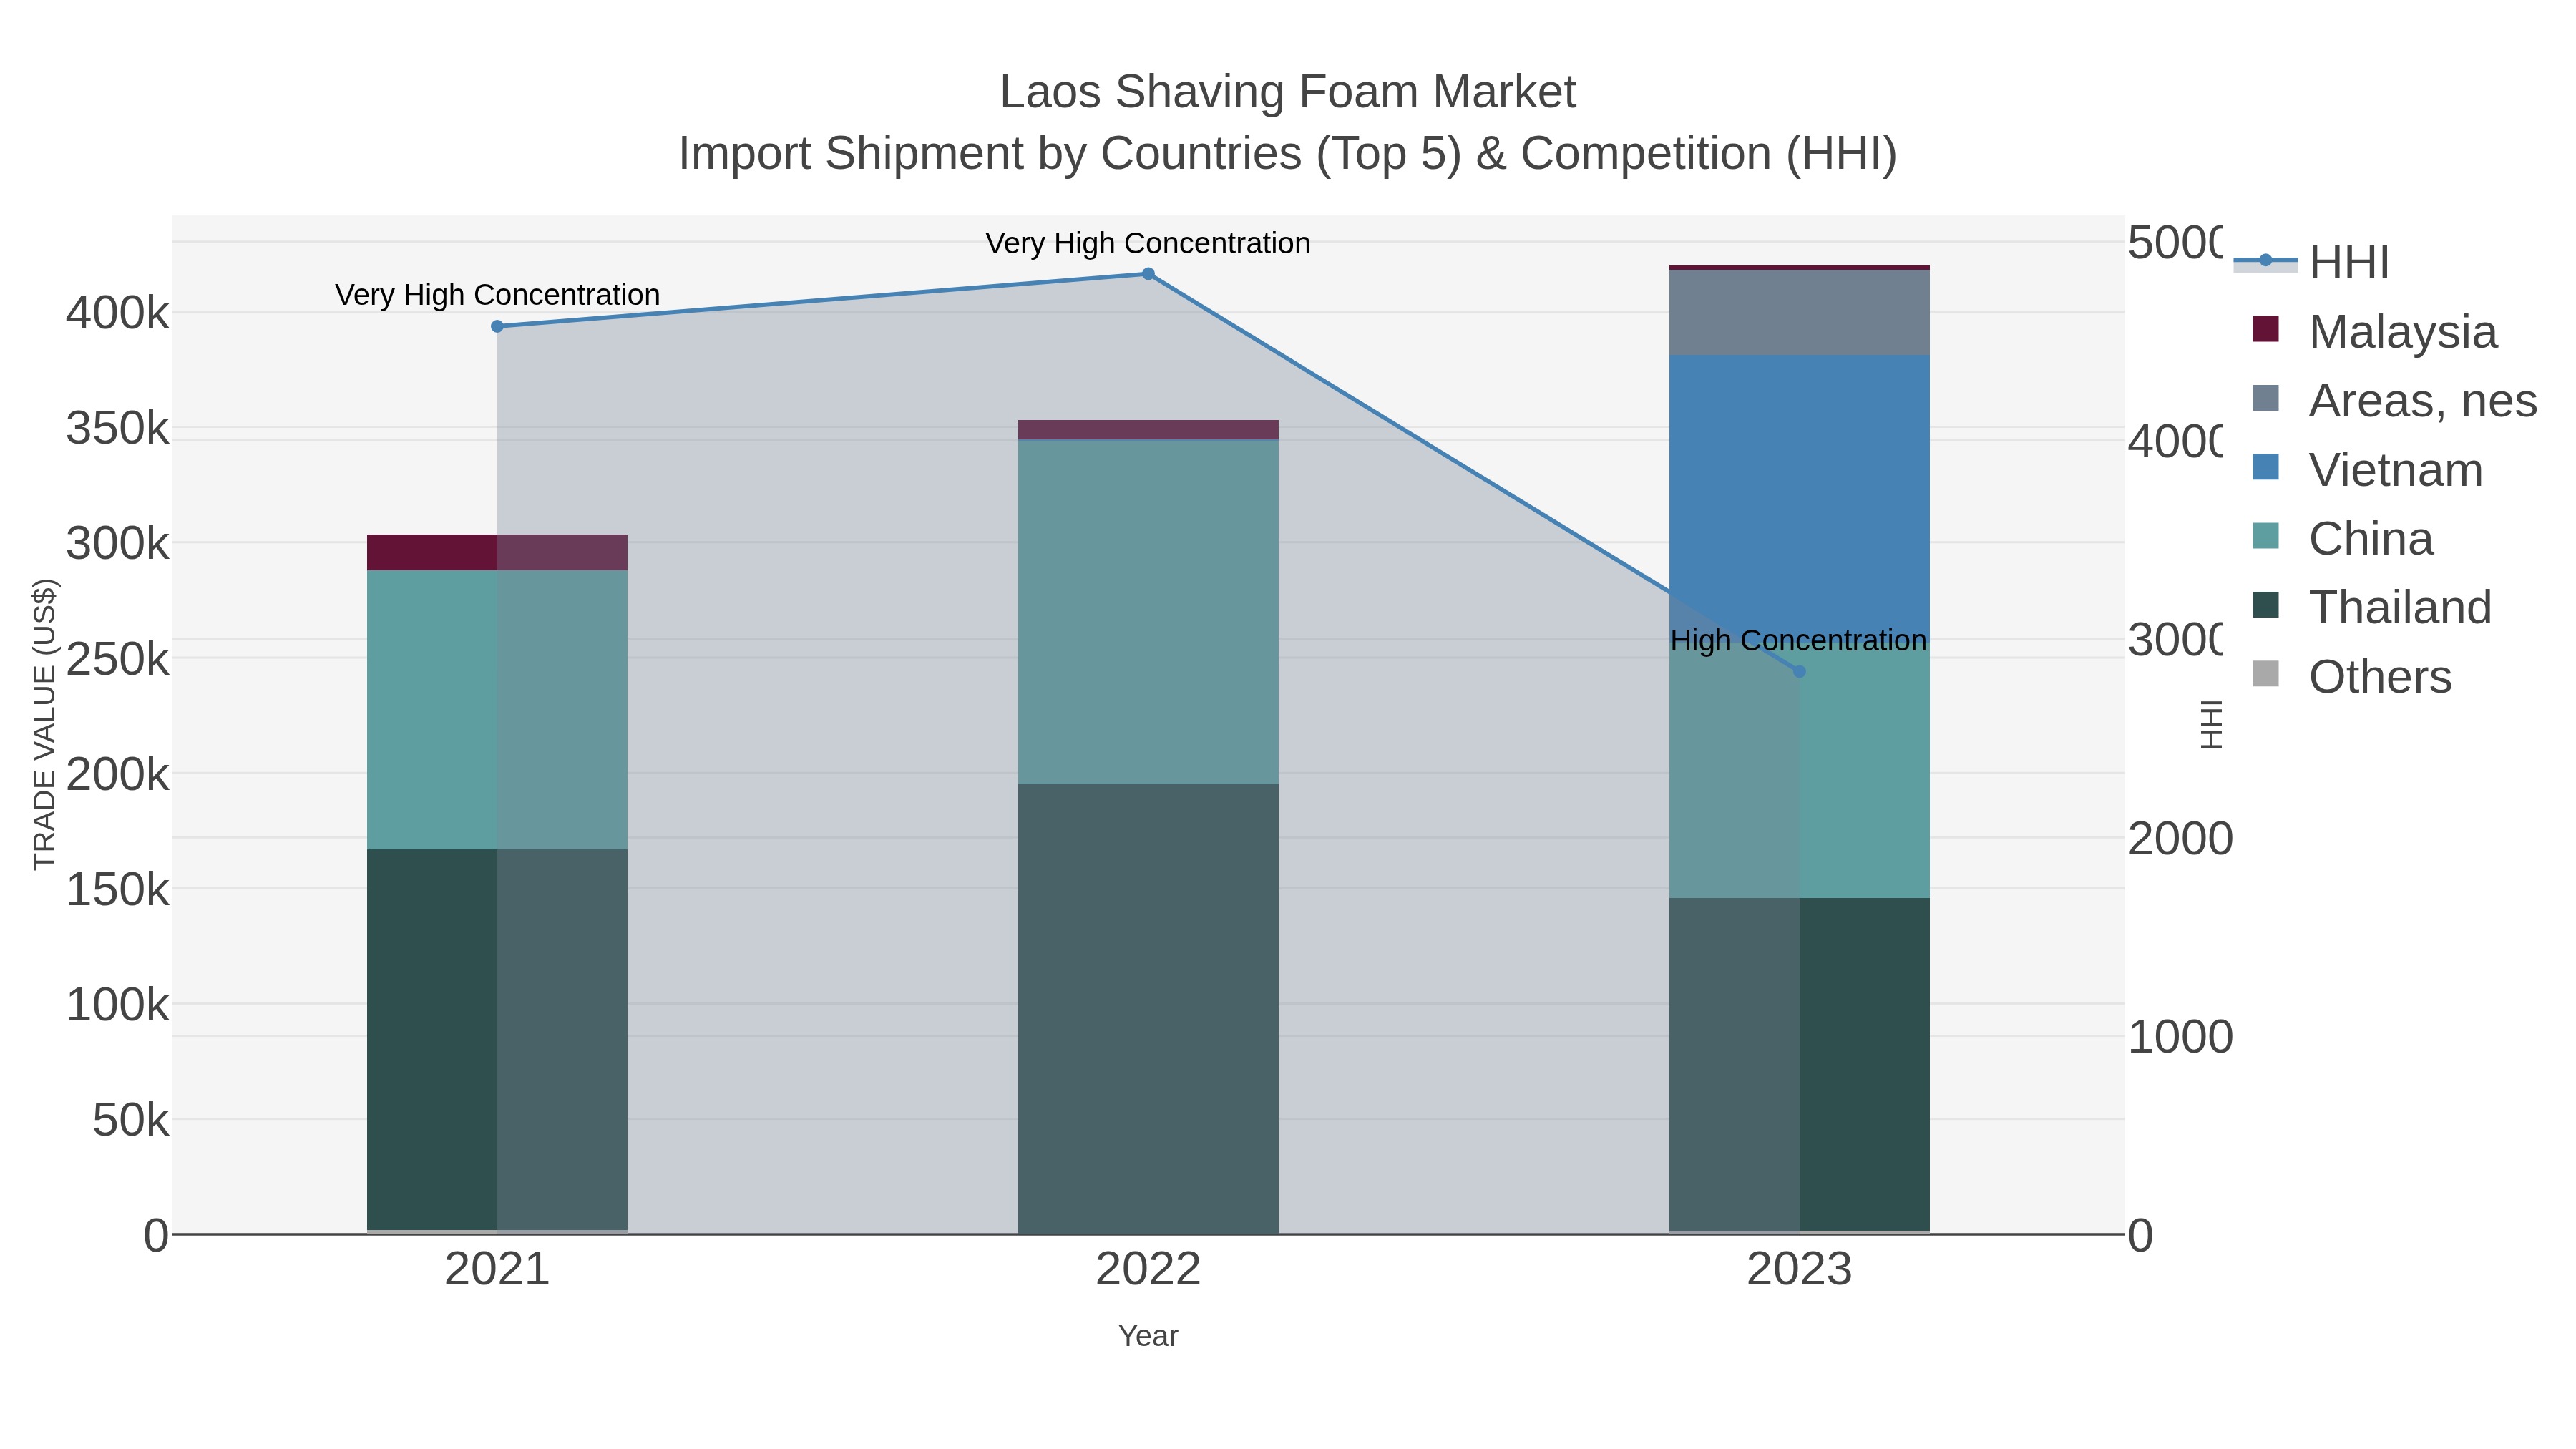Click the 2000 HHI axis tick label

click(x=2180, y=839)
